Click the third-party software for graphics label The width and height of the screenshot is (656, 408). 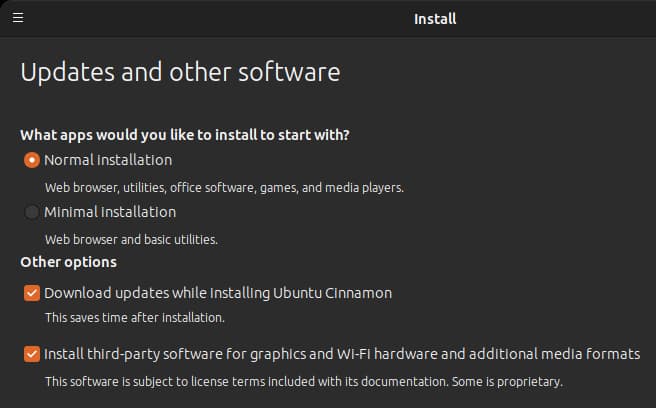tap(342, 354)
